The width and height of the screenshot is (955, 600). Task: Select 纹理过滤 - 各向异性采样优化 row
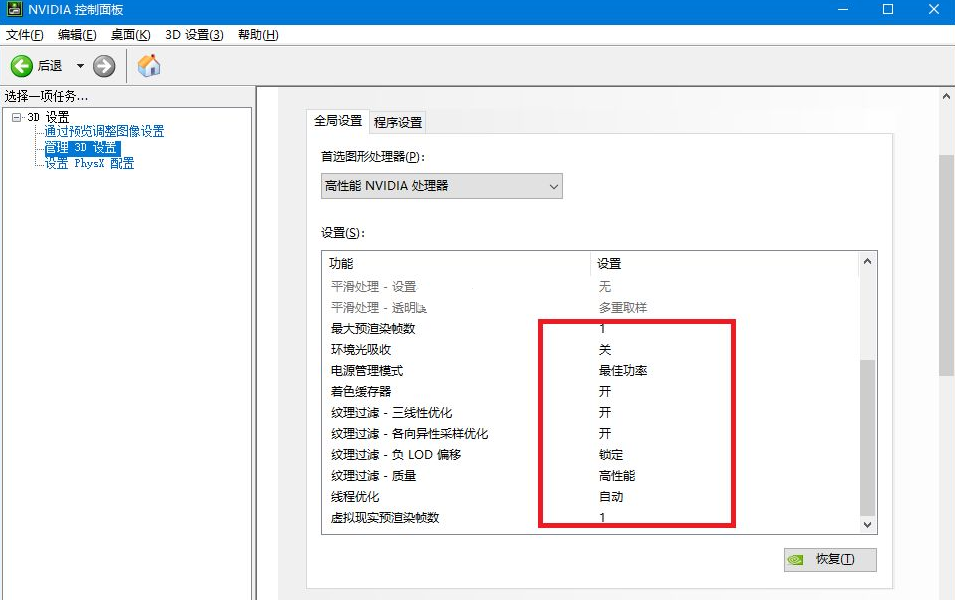(590, 434)
